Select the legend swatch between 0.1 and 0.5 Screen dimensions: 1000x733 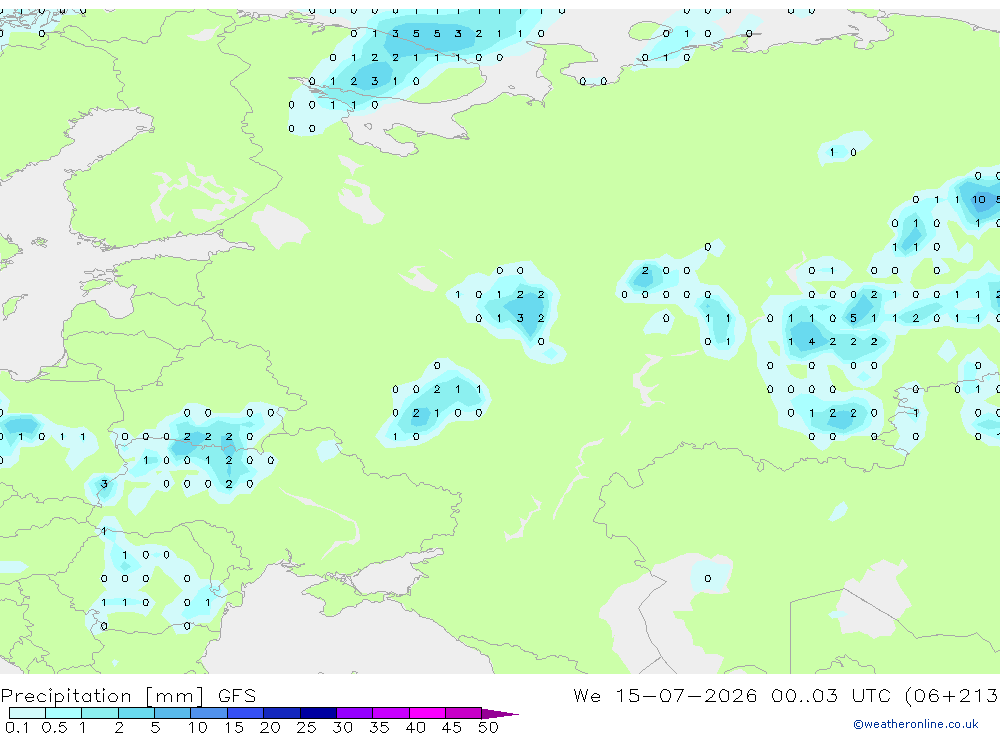(x=27, y=713)
